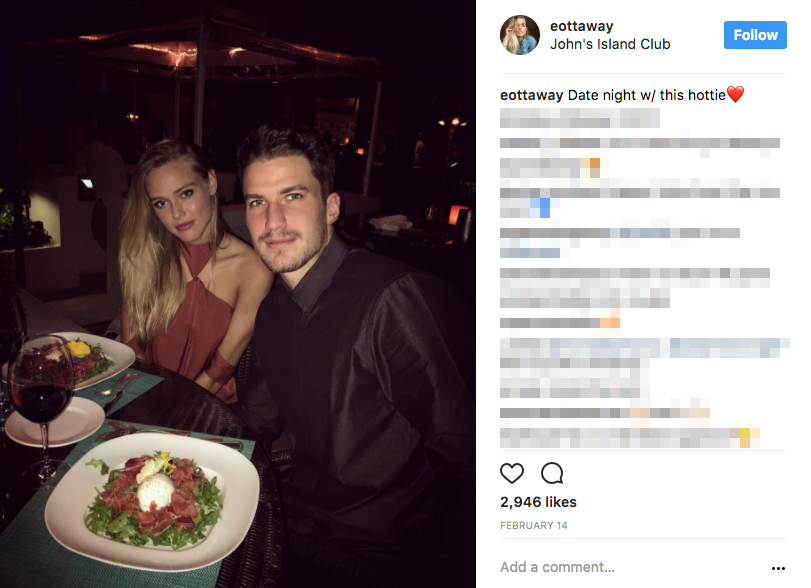Click the caption text Date night w/ this hottie
This screenshot has width=811, height=588.
tap(647, 95)
